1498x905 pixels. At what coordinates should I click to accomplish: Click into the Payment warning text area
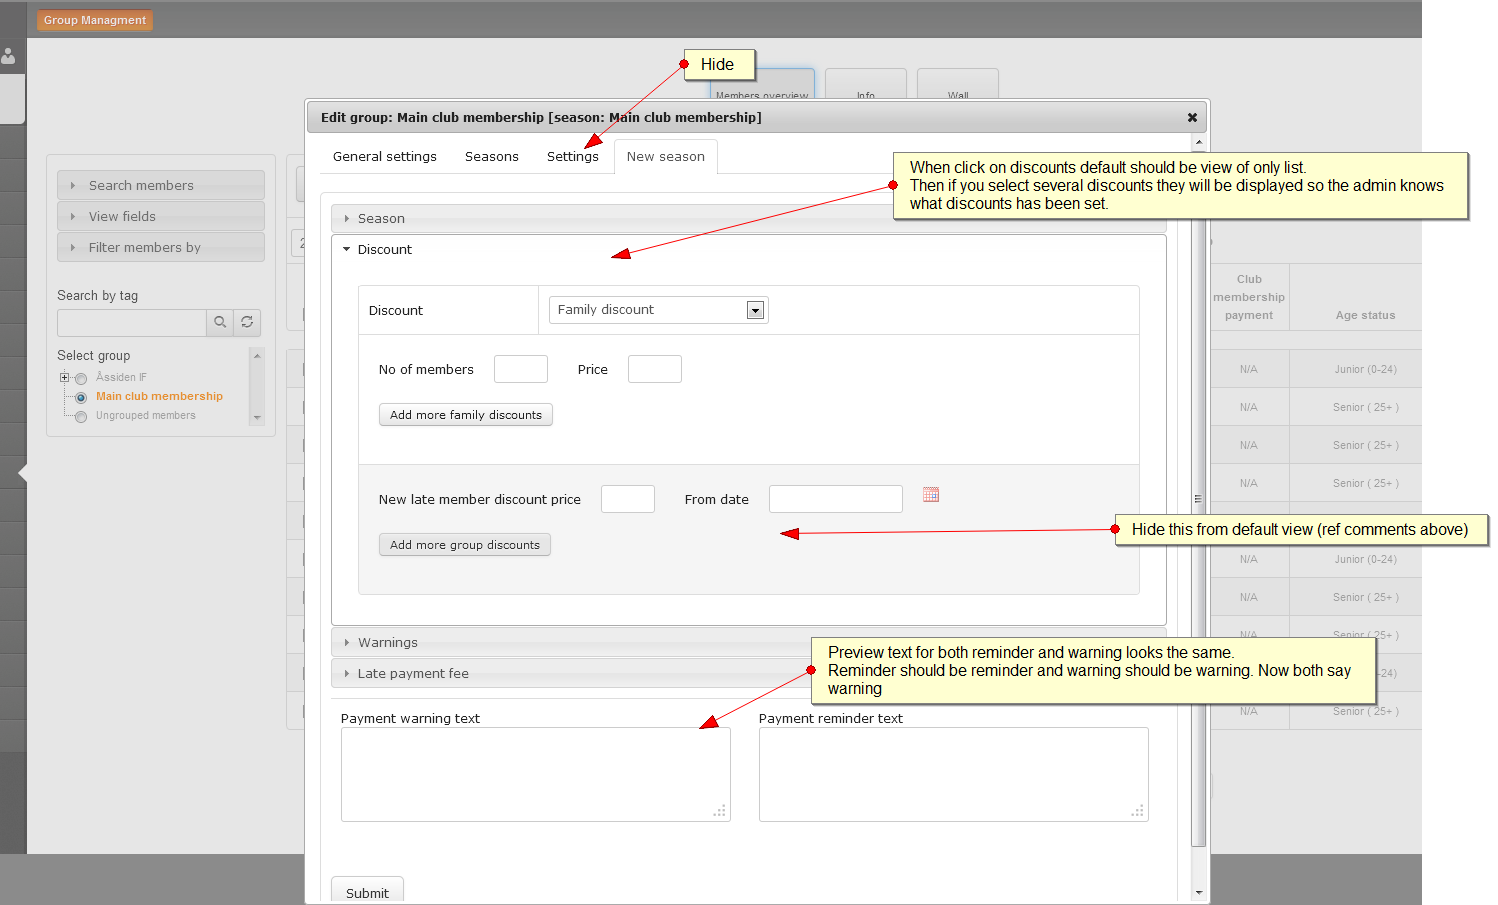pyautogui.click(x=536, y=775)
